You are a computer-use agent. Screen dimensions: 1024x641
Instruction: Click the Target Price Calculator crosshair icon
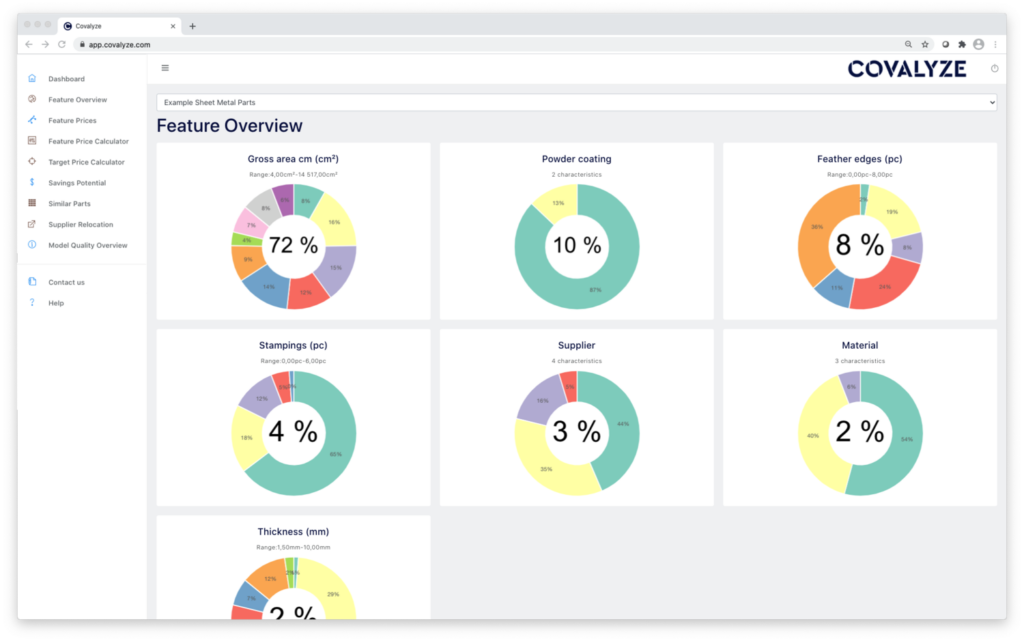tap(32, 161)
